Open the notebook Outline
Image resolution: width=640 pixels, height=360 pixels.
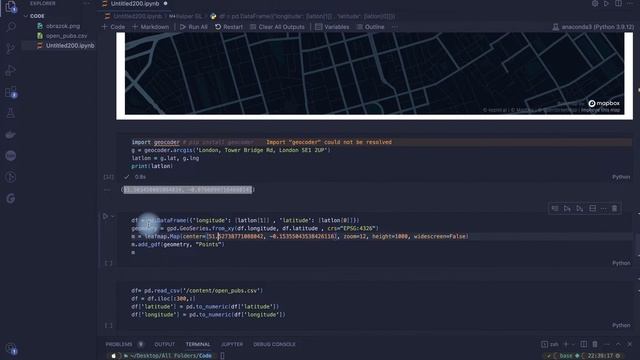point(370,27)
